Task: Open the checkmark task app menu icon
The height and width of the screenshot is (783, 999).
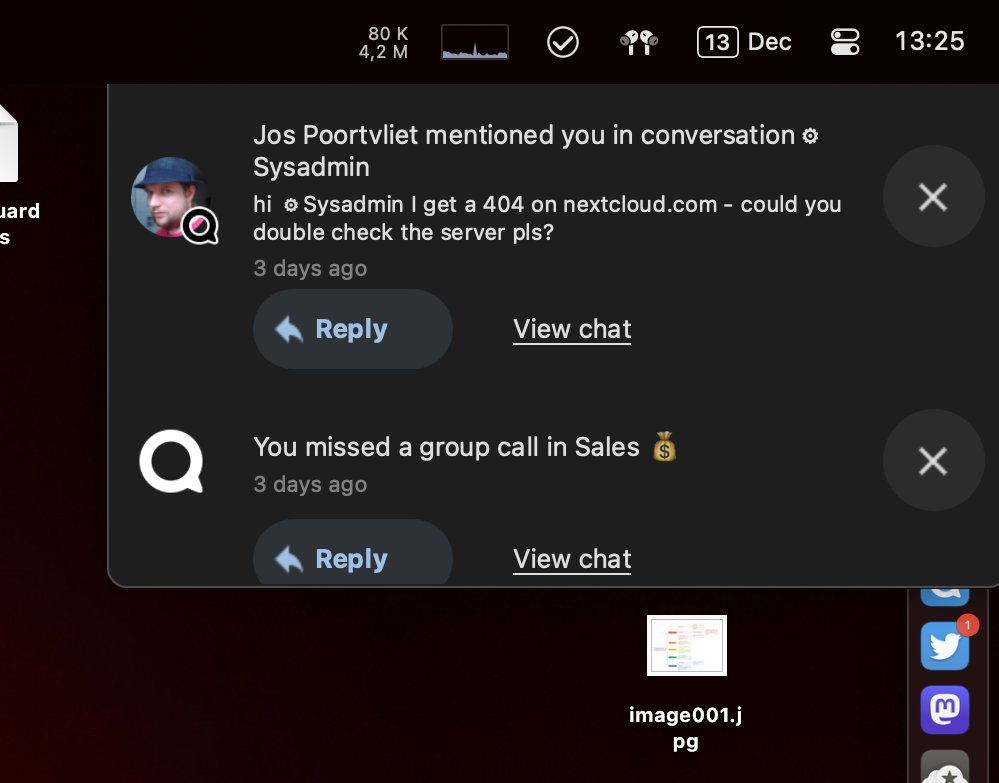Action: 562,41
